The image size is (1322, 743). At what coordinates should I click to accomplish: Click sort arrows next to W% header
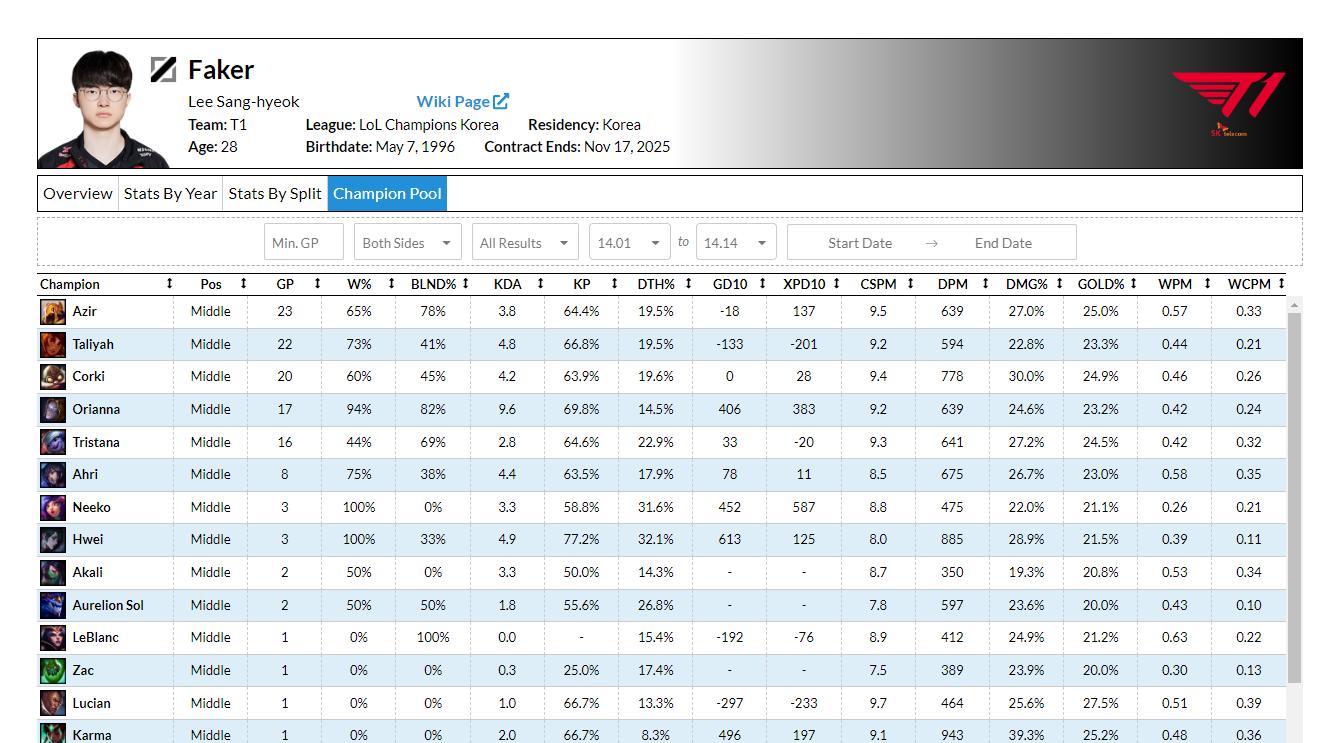[x=391, y=284]
